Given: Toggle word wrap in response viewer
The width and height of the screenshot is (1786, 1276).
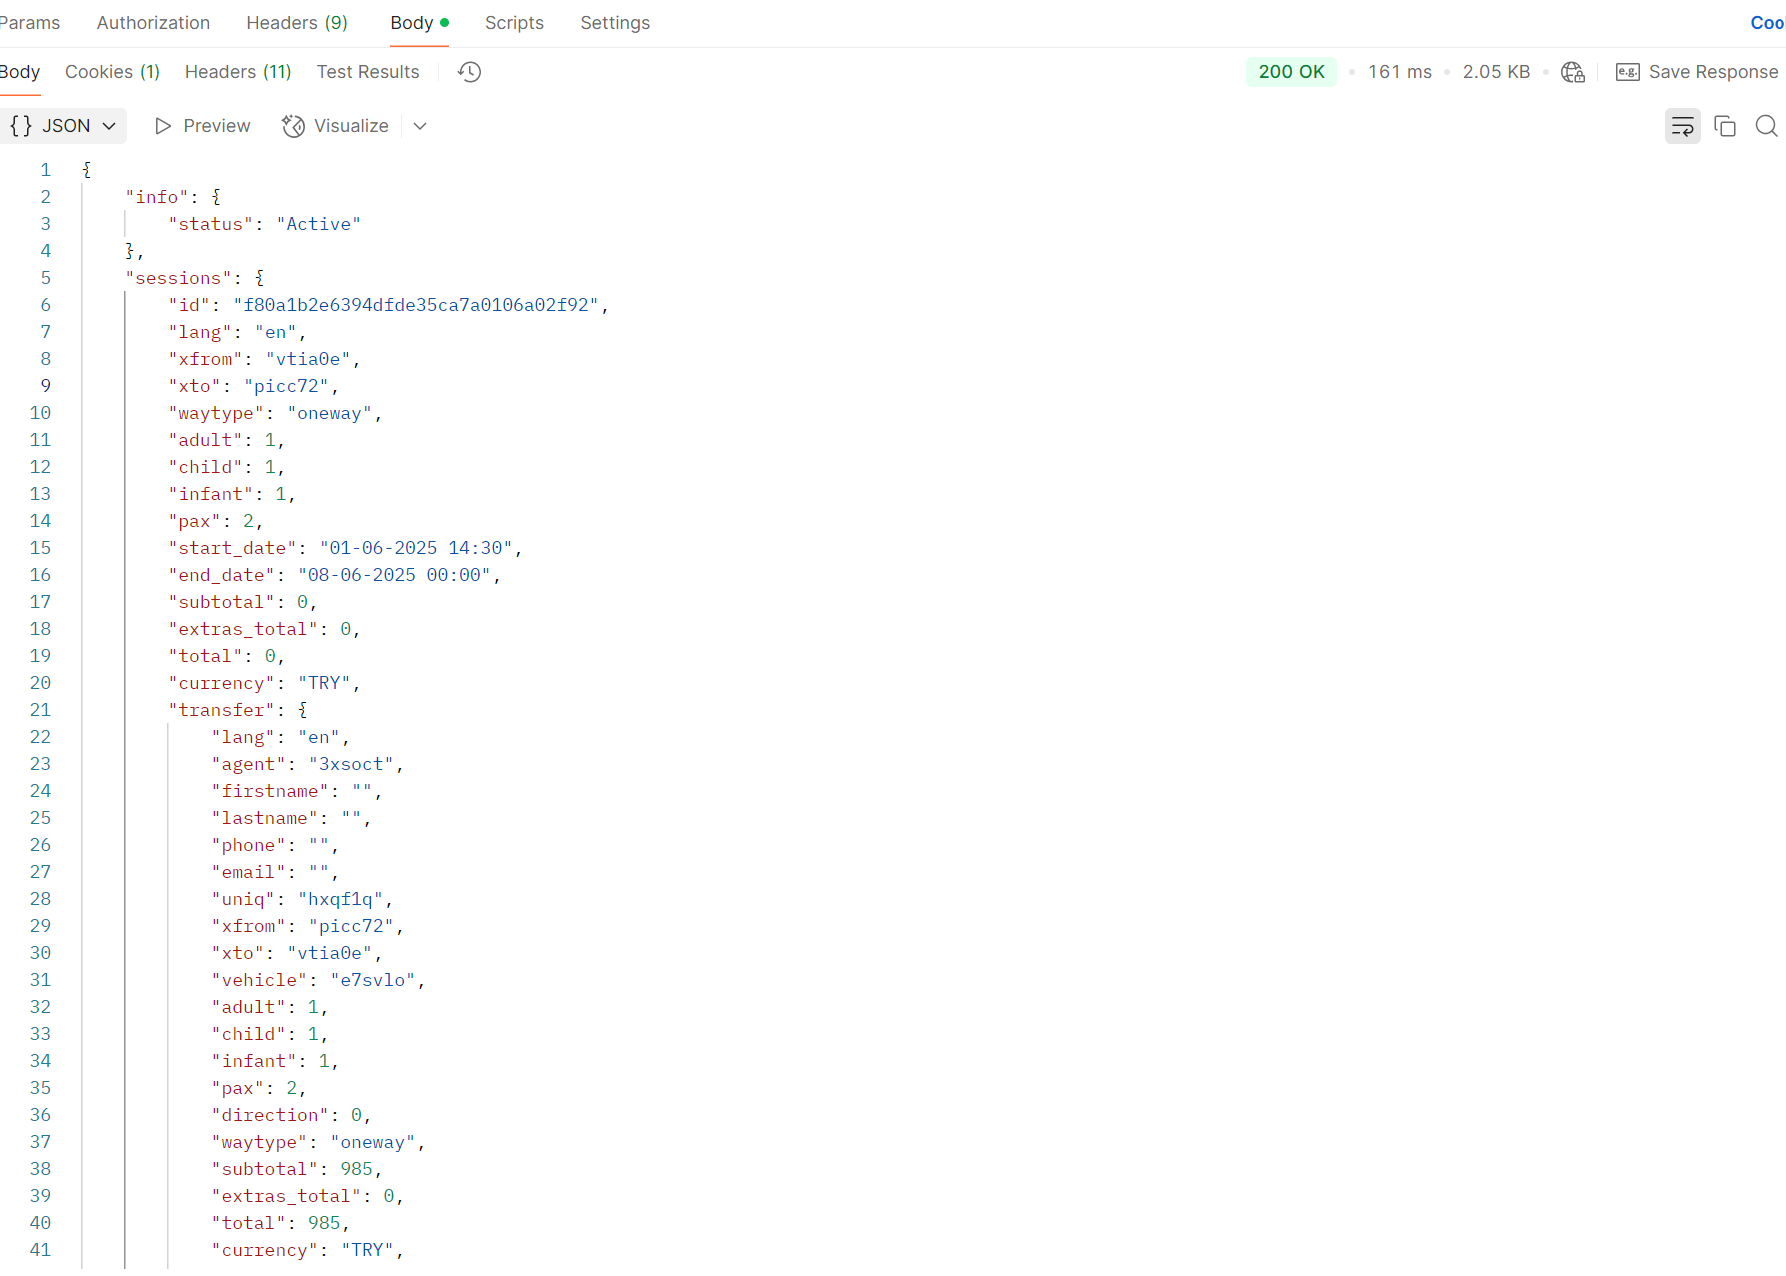Looking at the screenshot, I should point(1682,126).
